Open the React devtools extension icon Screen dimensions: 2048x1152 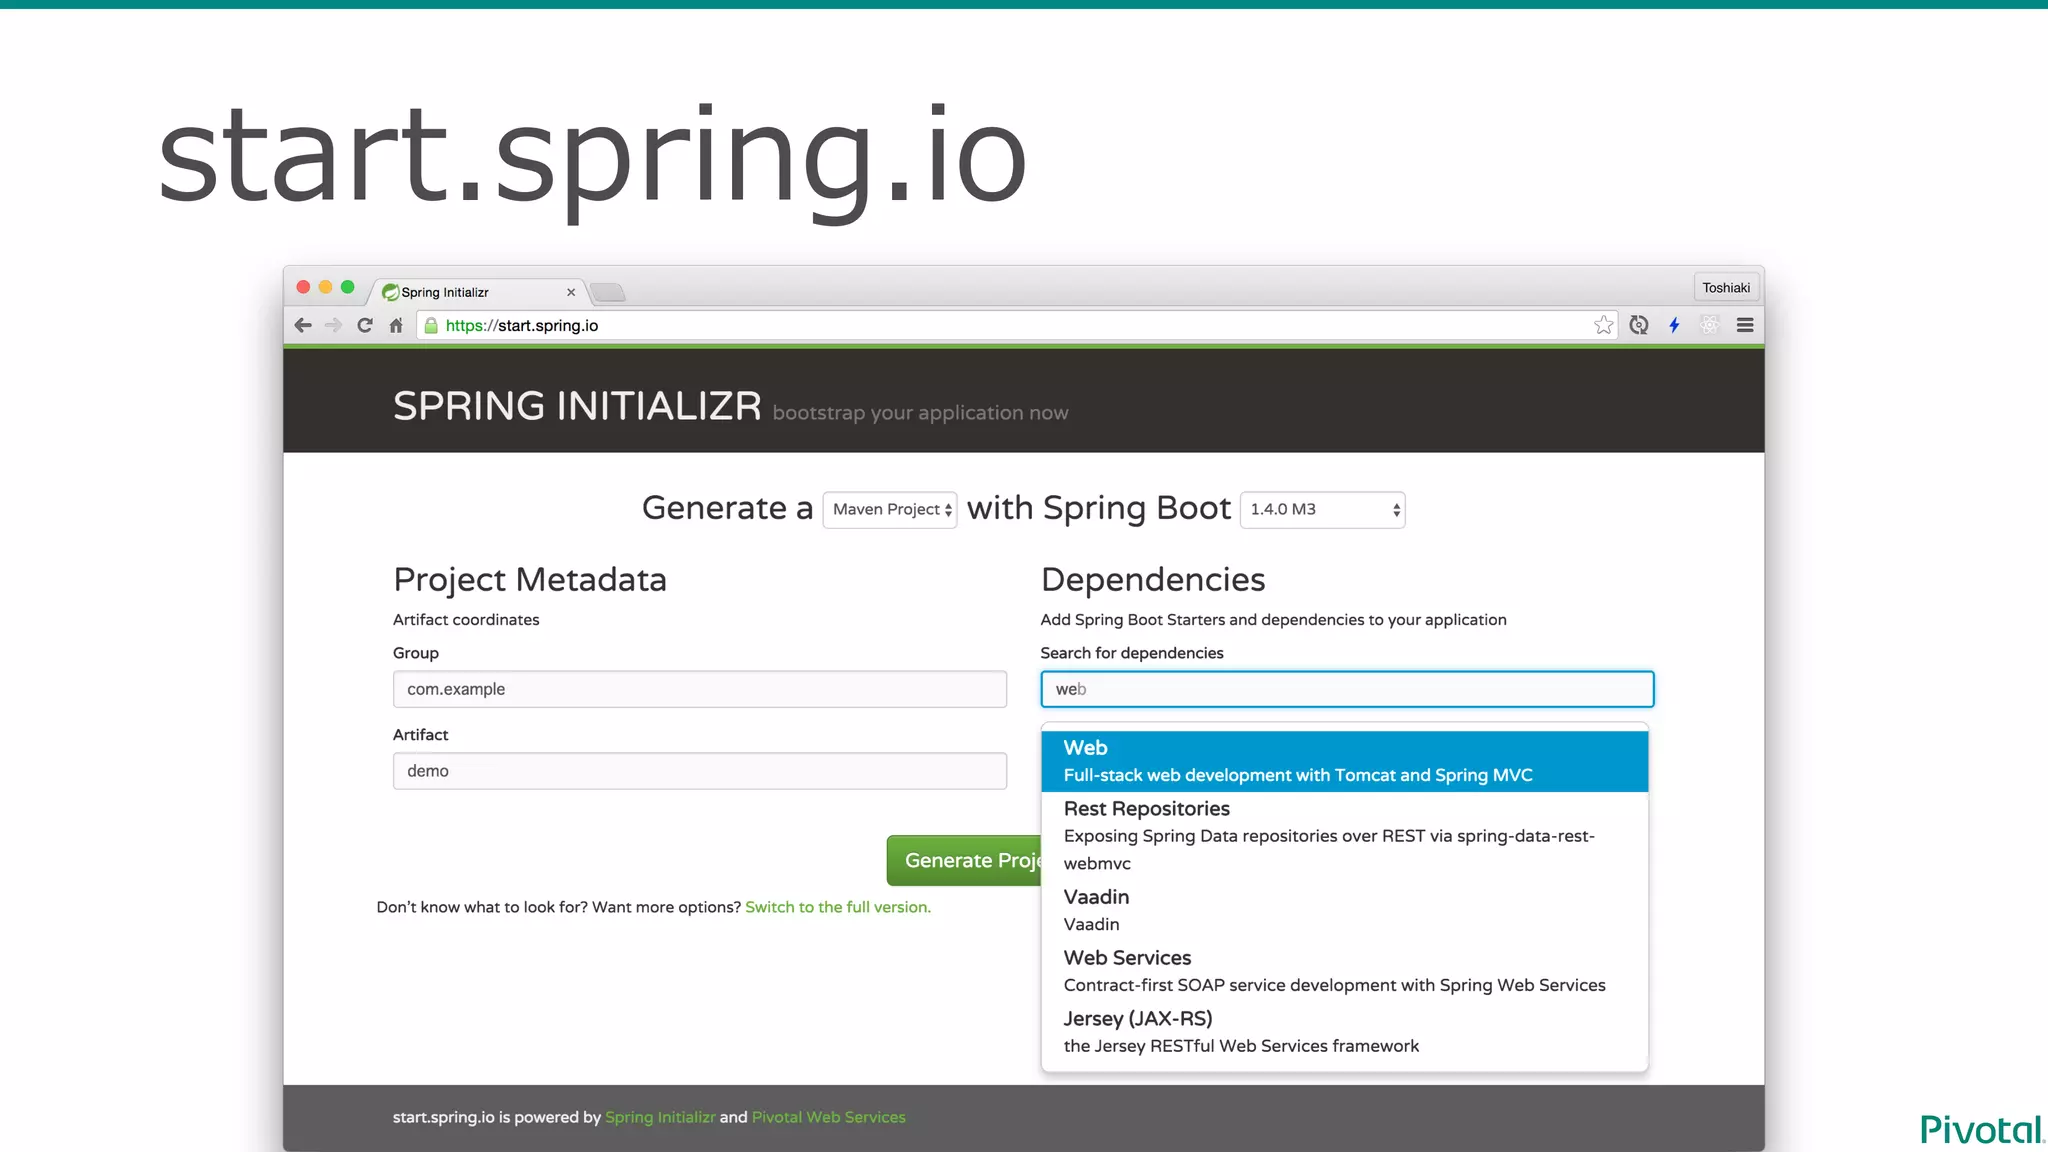click(1710, 325)
